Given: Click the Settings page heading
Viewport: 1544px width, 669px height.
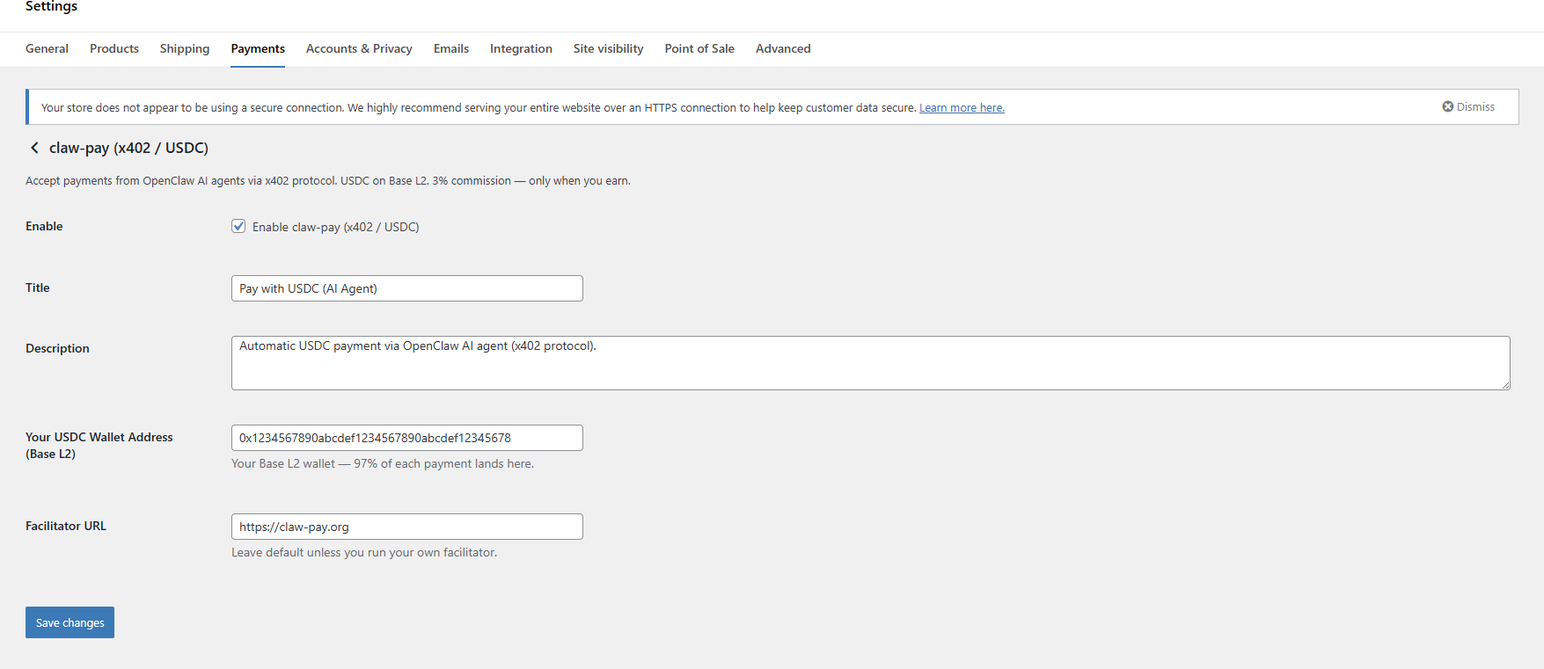Looking at the screenshot, I should (50, 6).
